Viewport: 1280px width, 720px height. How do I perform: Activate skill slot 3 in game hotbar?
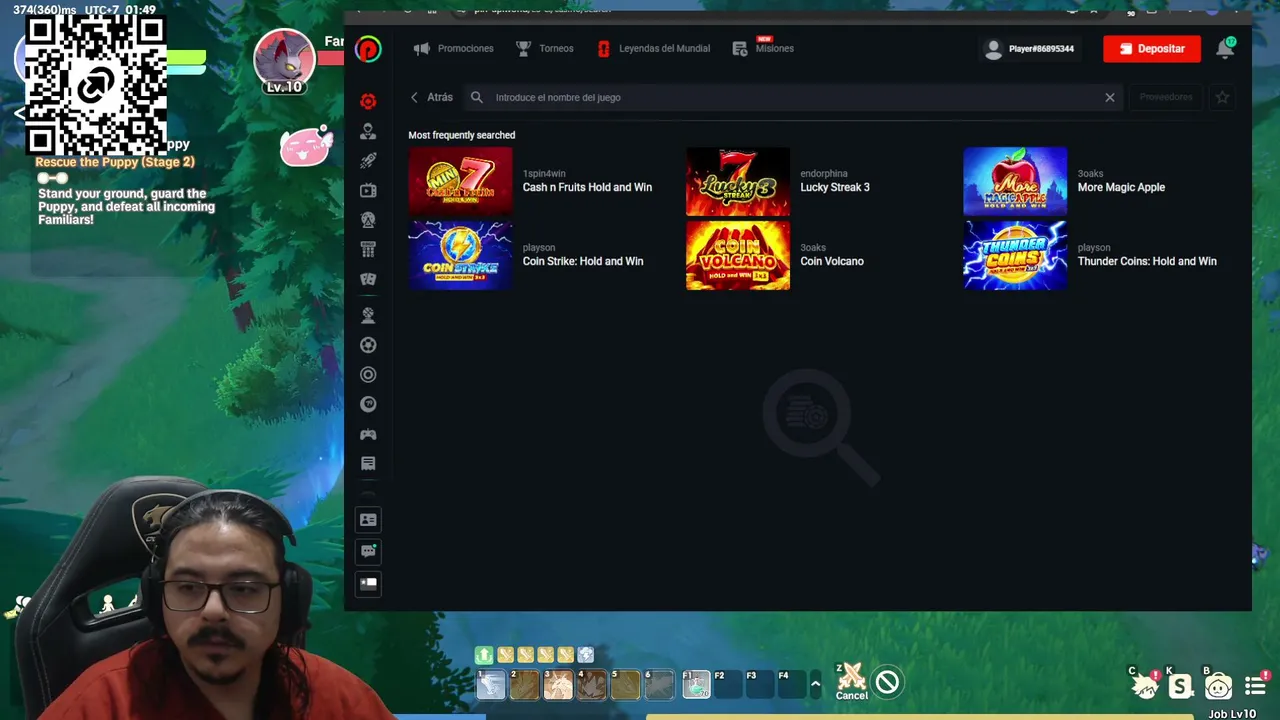pos(558,684)
